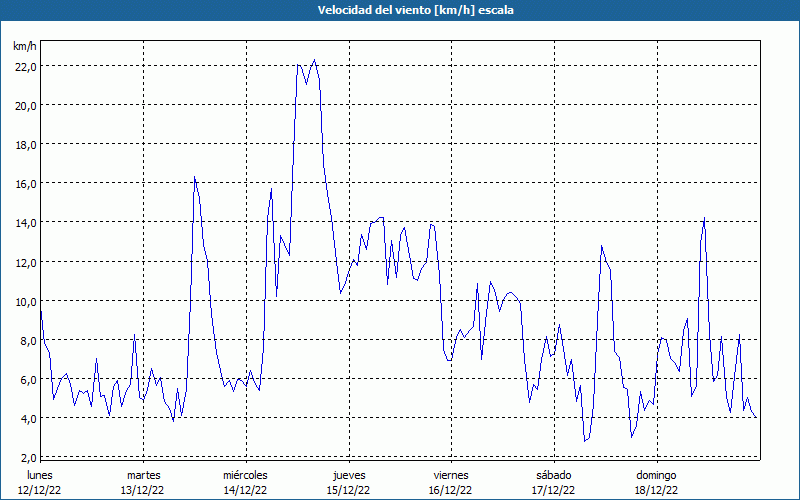Click the 'jueves' day label
The width and height of the screenshot is (800, 500).
pos(349,475)
